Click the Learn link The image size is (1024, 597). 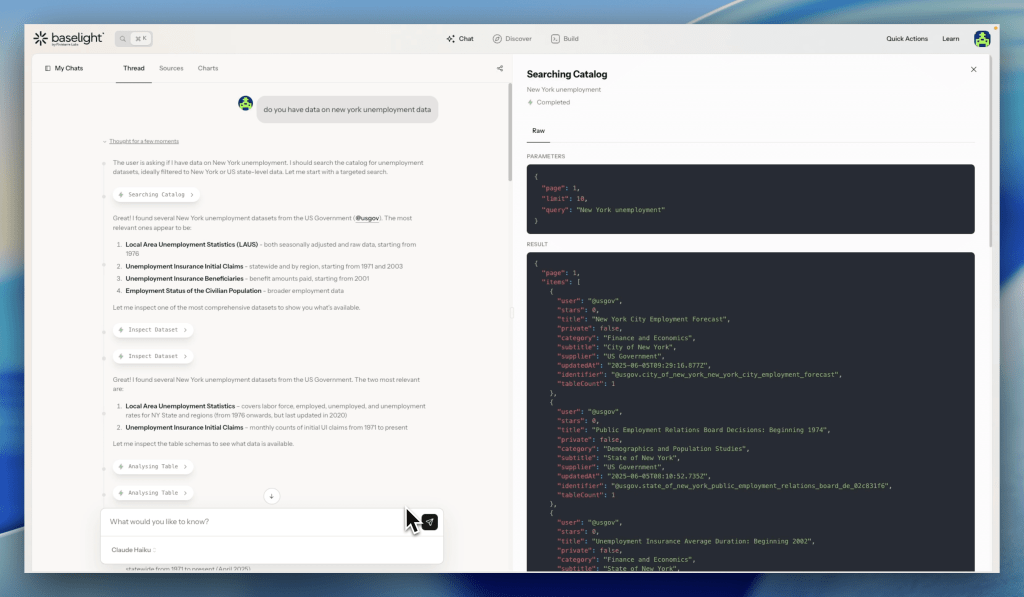(x=950, y=39)
